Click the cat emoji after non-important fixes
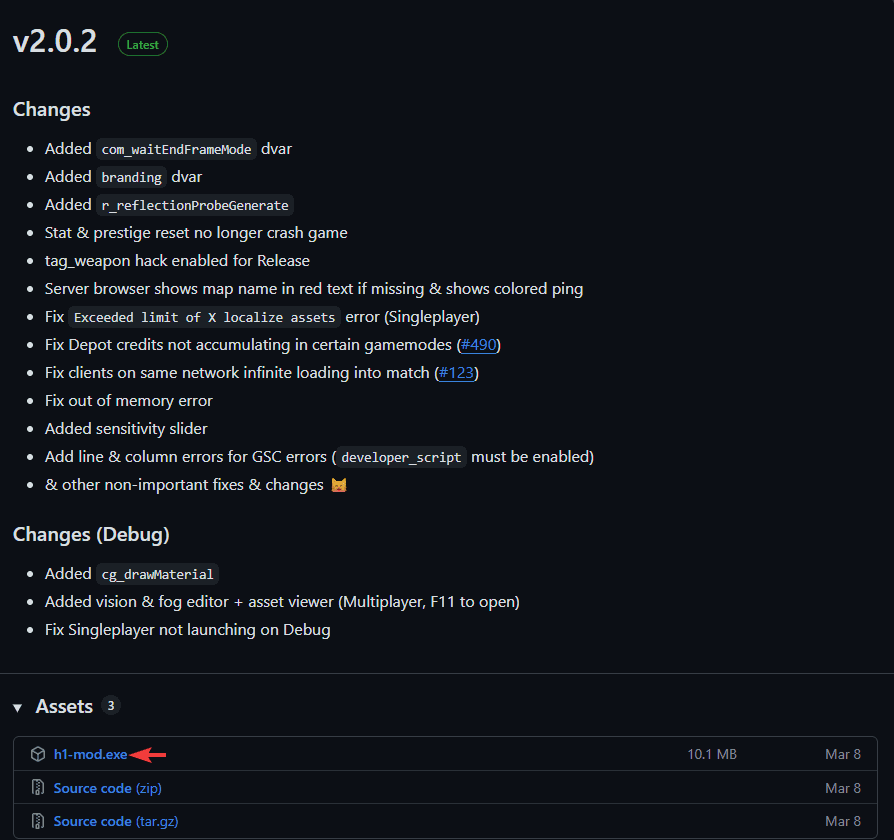Viewport: 894px width, 840px height. [x=338, y=485]
